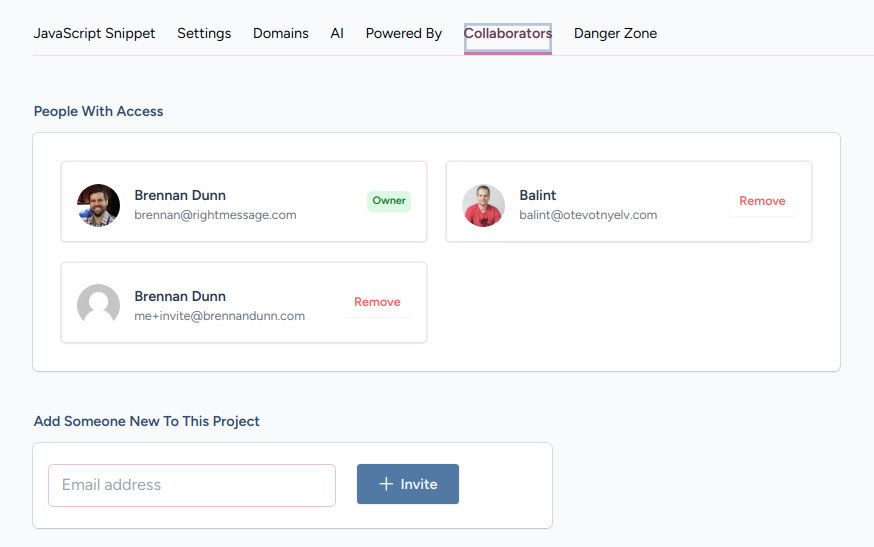Click the balint@otevotnyelv.com email text

tap(588, 215)
